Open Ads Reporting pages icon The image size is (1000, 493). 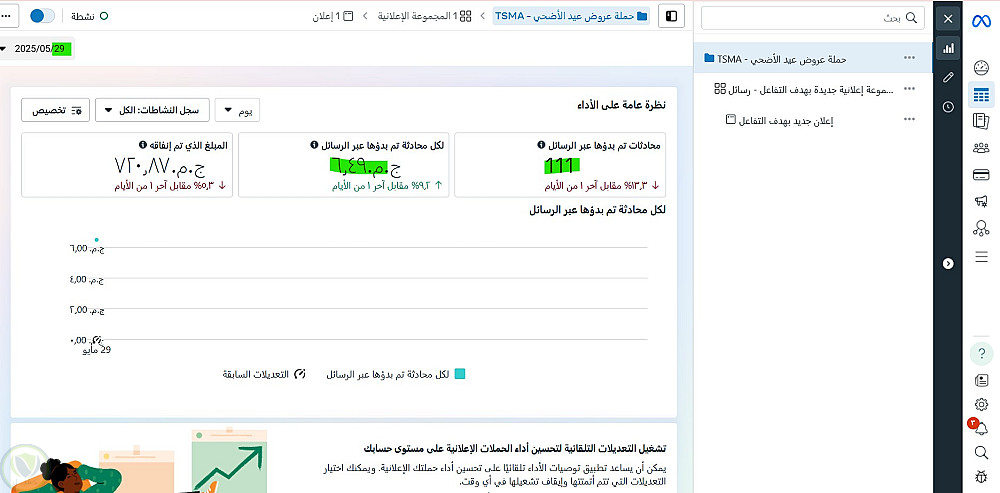tap(981, 121)
